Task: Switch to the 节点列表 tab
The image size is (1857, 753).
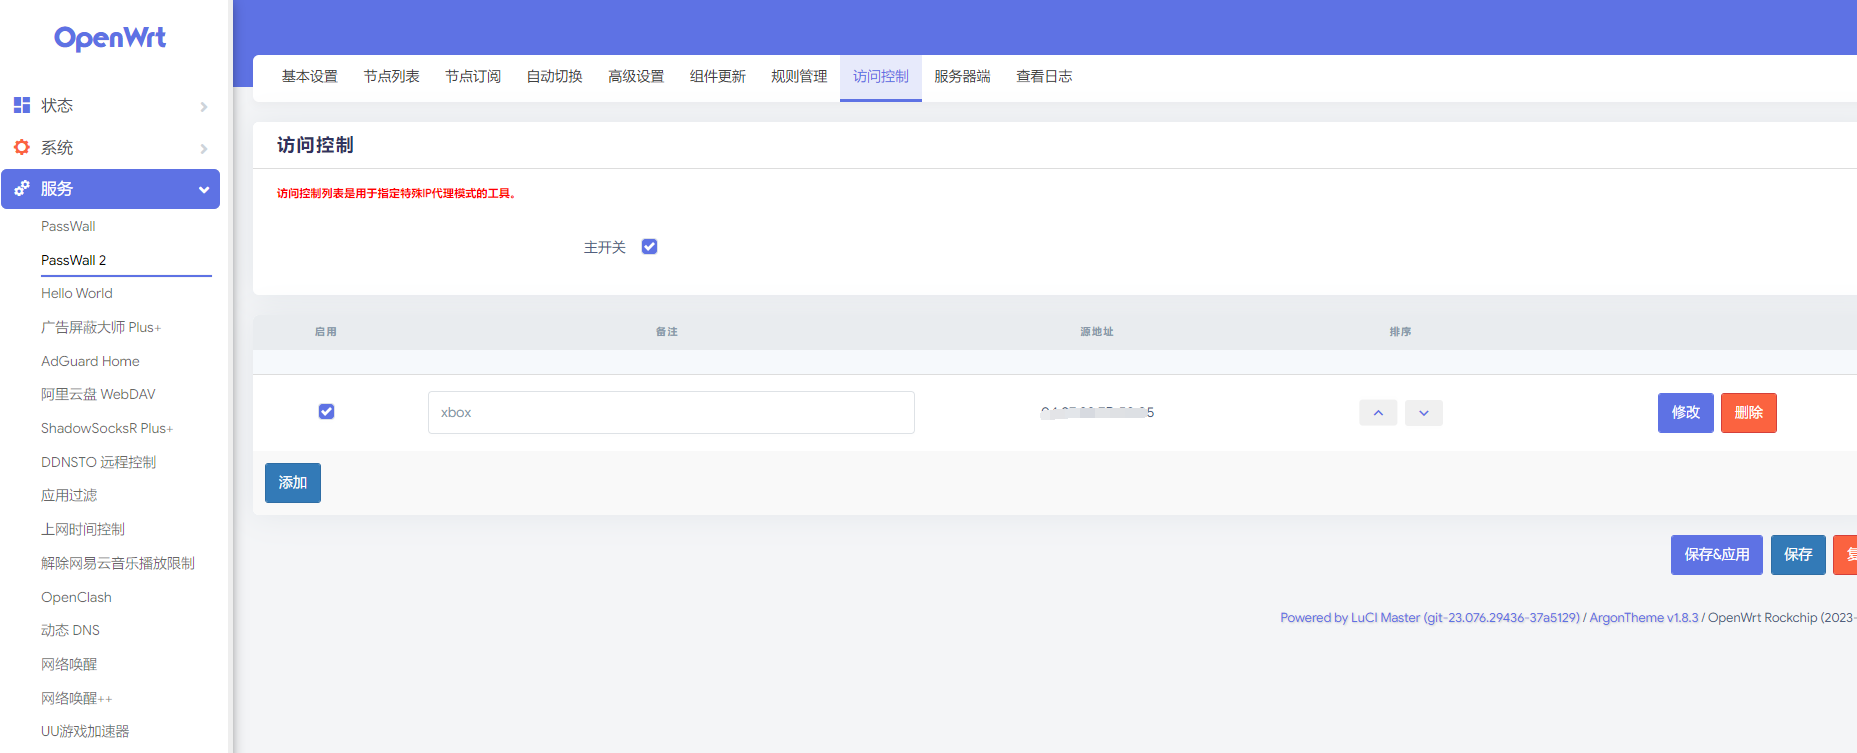Action: pos(391,77)
